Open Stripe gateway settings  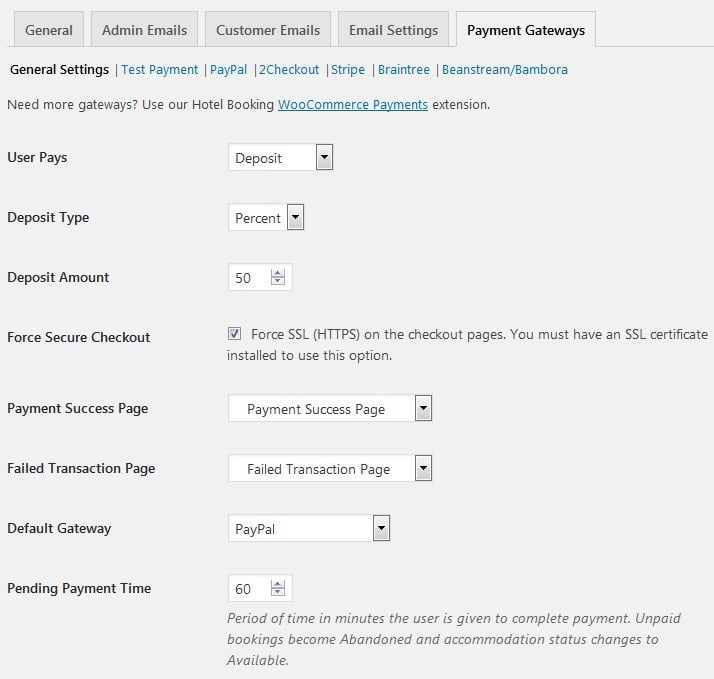(348, 70)
